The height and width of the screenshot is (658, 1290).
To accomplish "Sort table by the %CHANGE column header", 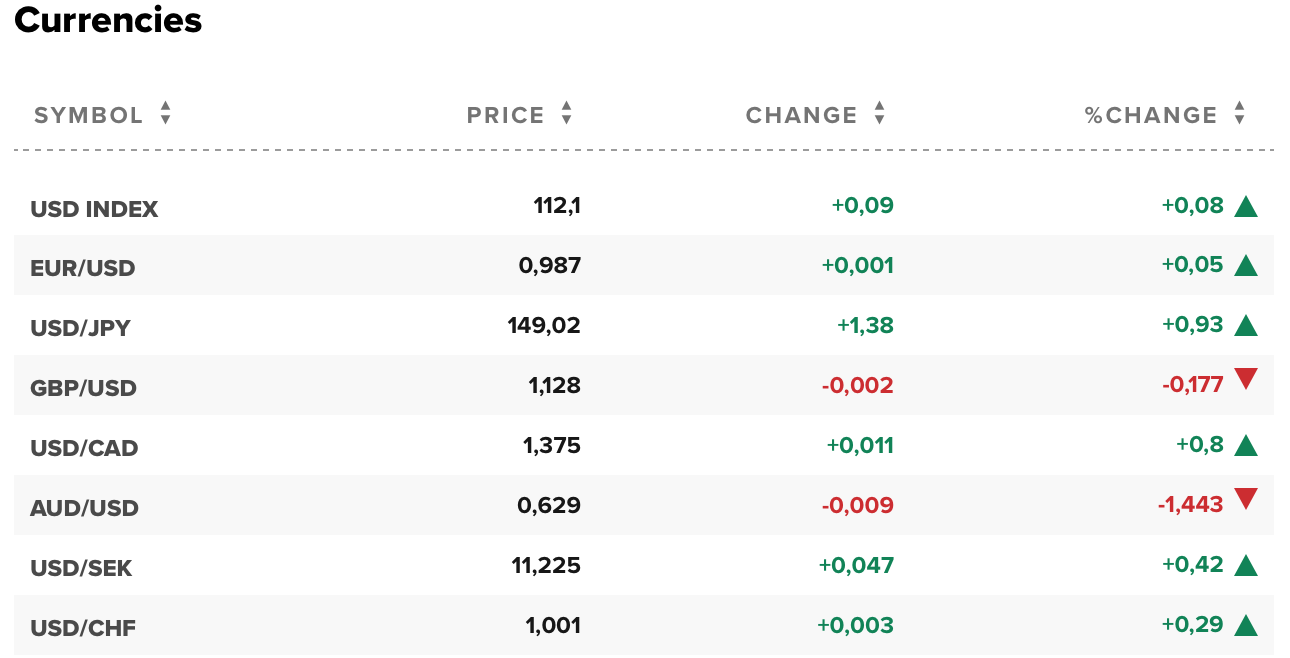I will tap(1151, 115).
